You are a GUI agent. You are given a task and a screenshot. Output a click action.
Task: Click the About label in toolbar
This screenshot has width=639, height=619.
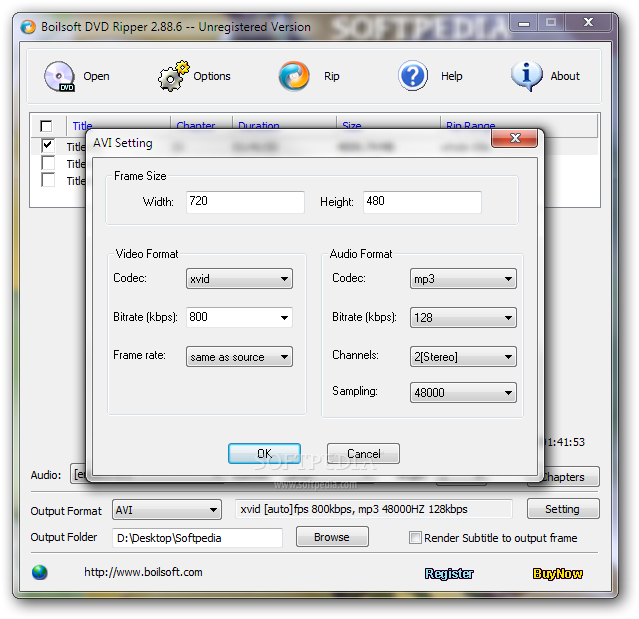tap(565, 76)
